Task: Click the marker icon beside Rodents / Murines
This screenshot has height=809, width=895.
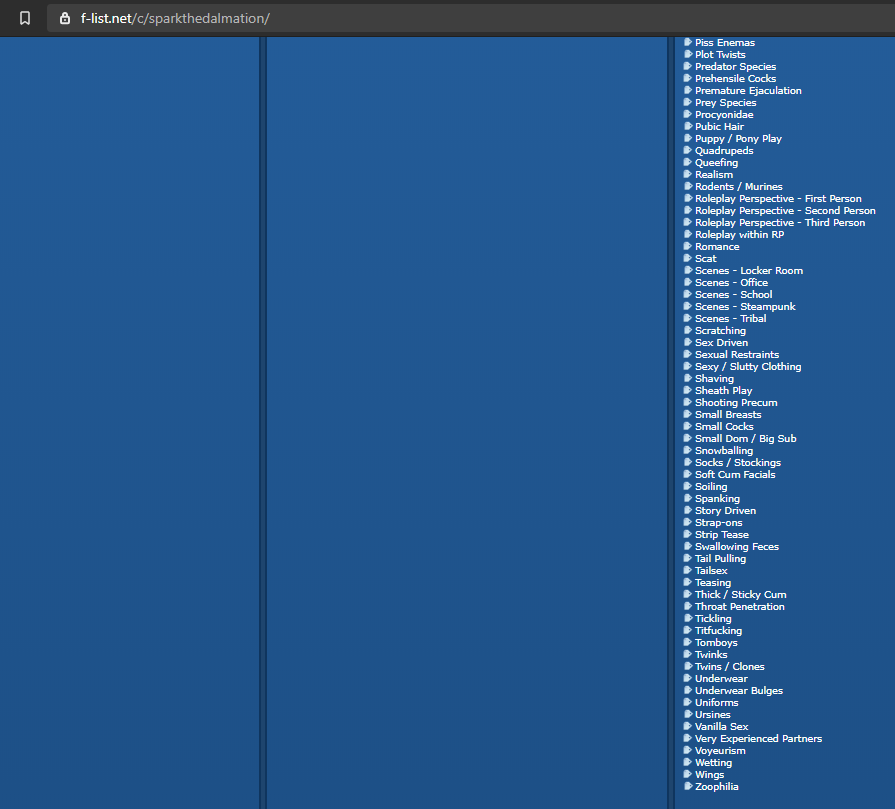Action: (x=688, y=186)
